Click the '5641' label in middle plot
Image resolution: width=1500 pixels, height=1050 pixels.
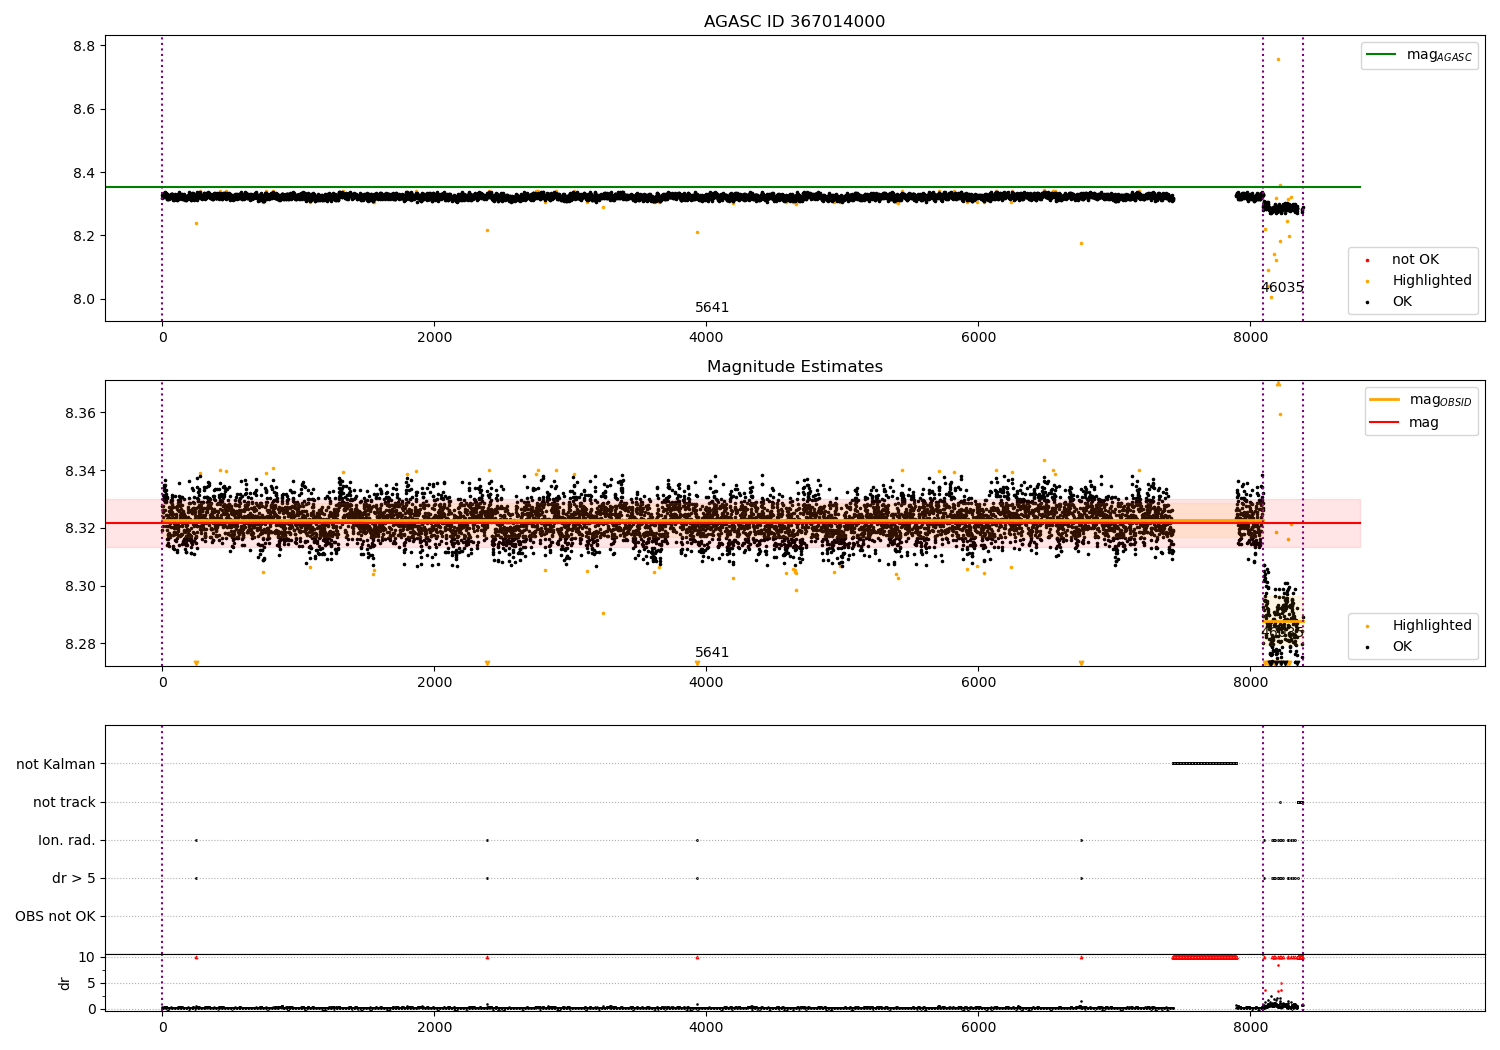tap(712, 653)
